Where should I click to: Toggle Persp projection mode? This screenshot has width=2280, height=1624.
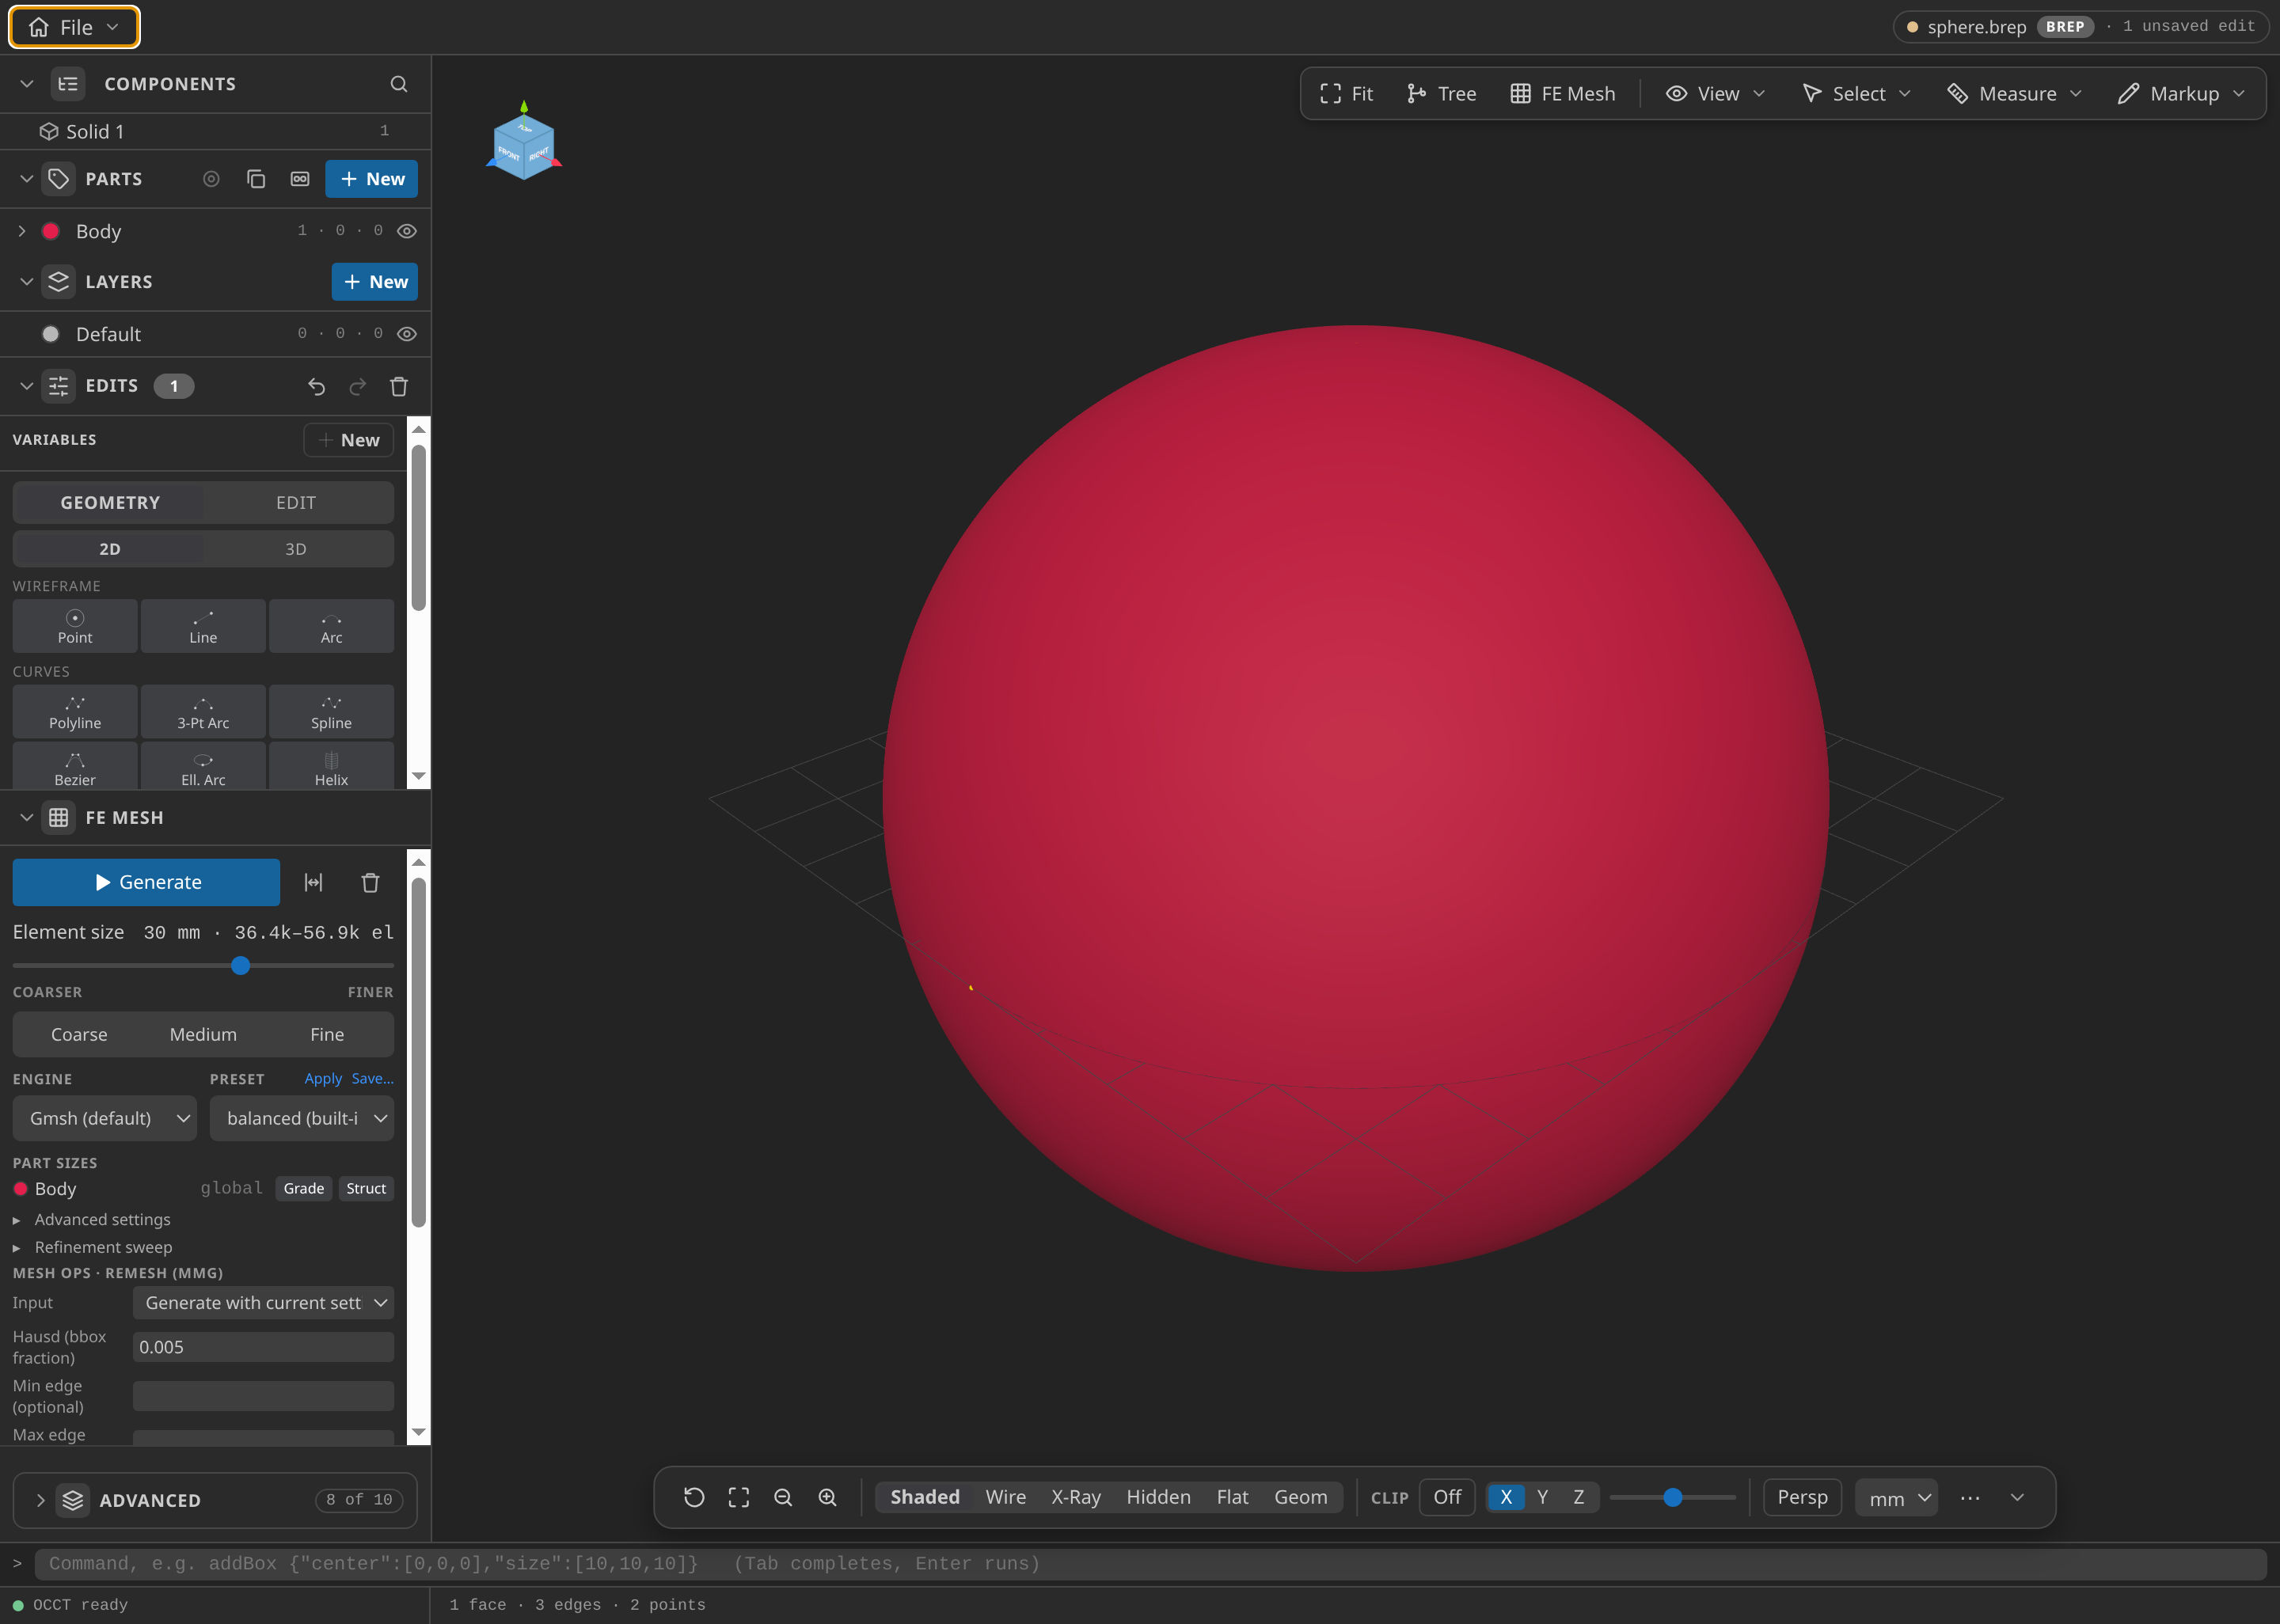pyautogui.click(x=1802, y=1497)
